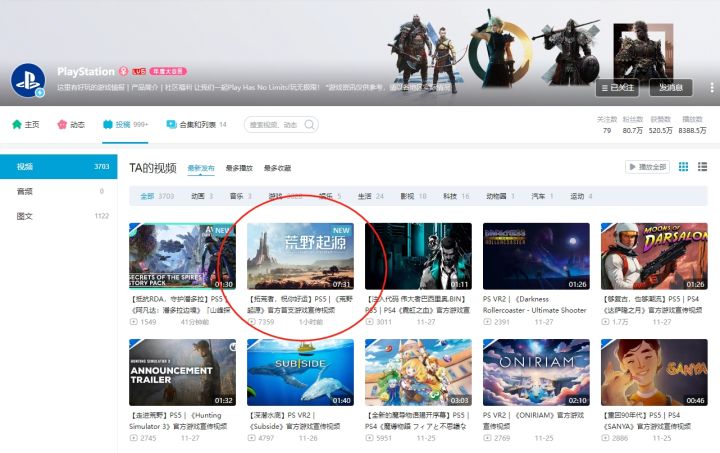Open the 《SANYA》 title link
The height and width of the screenshot is (453, 720).
646,420
